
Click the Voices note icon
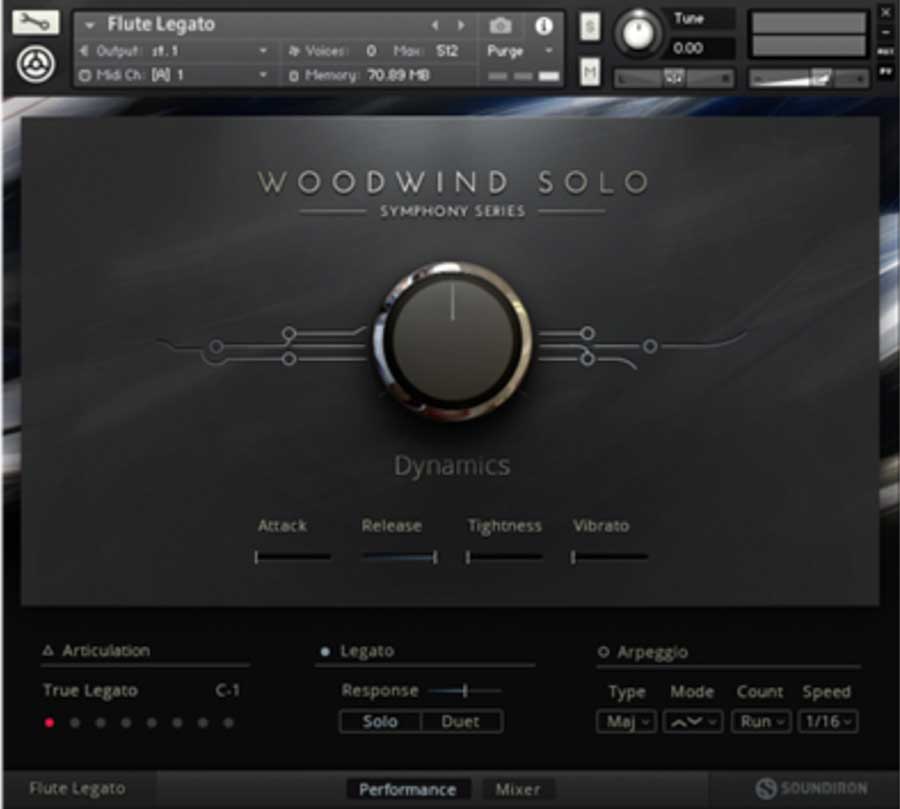(x=294, y=51)
